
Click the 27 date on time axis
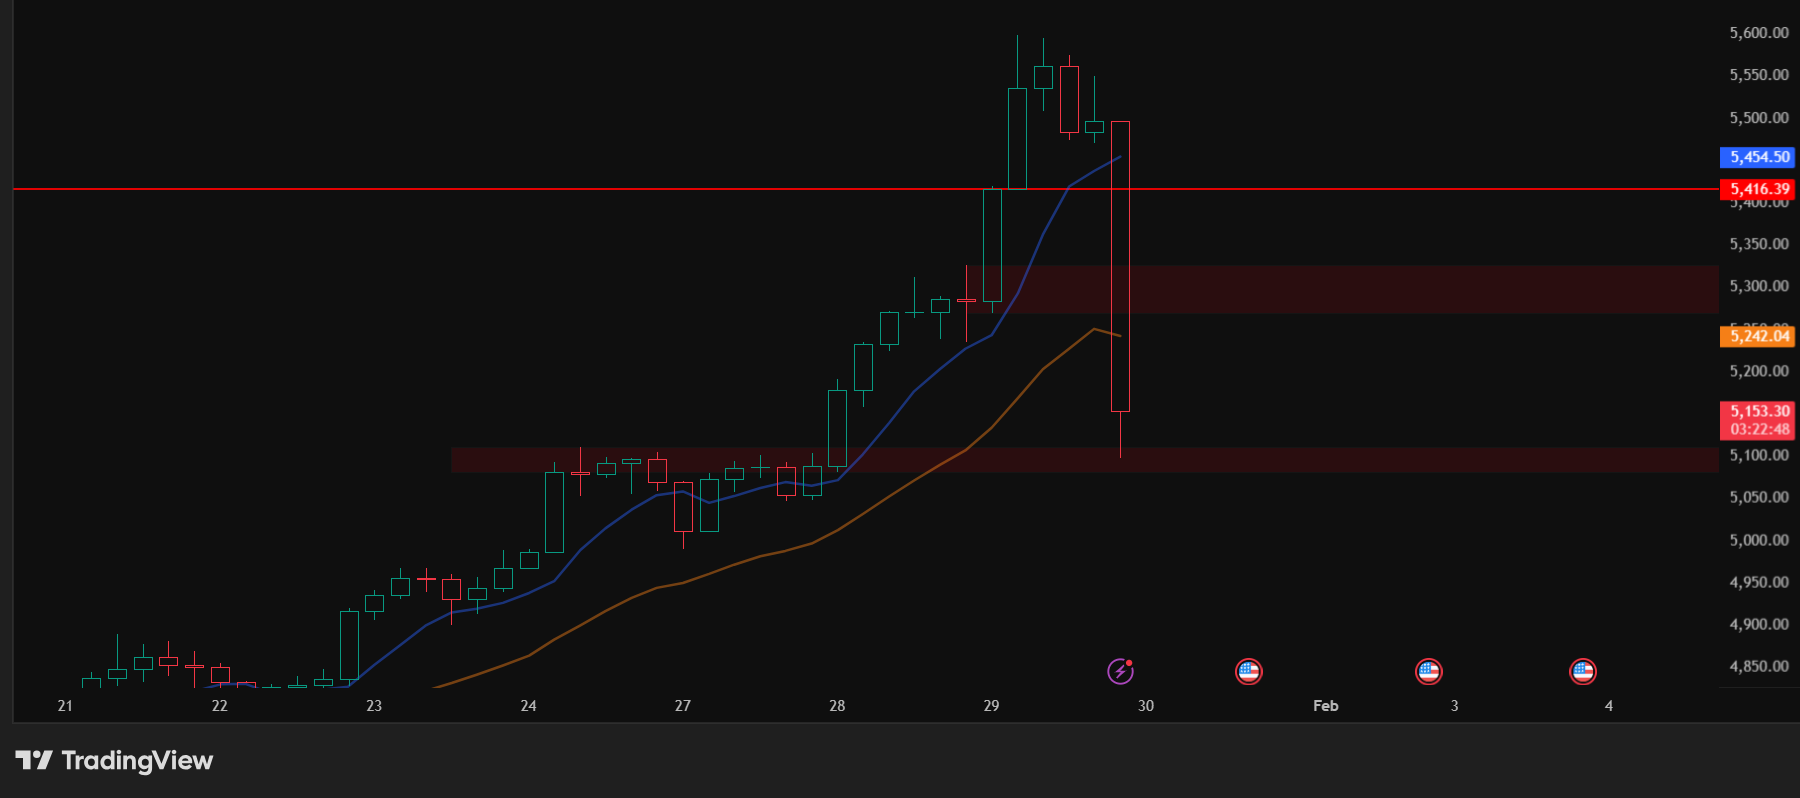click(683, 706)
